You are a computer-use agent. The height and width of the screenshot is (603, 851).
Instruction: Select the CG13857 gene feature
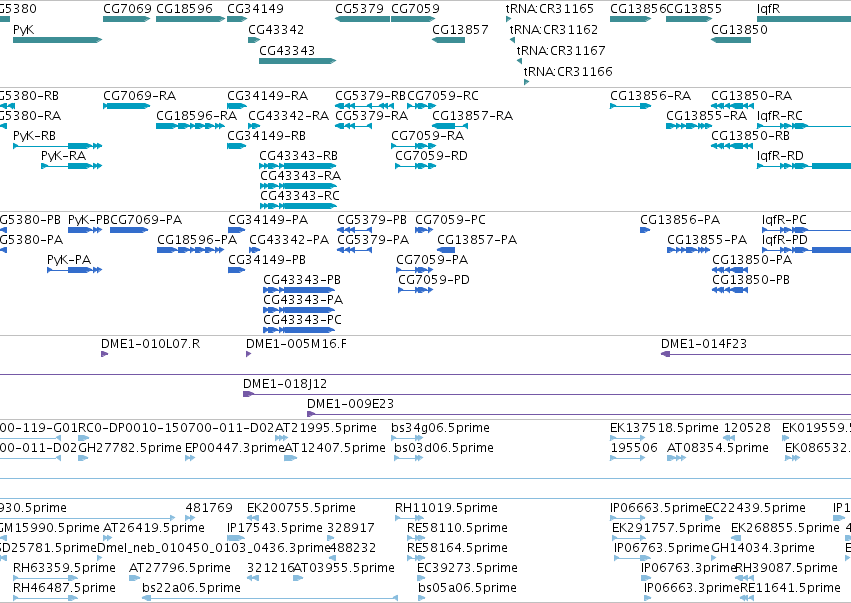pos(448,40)
